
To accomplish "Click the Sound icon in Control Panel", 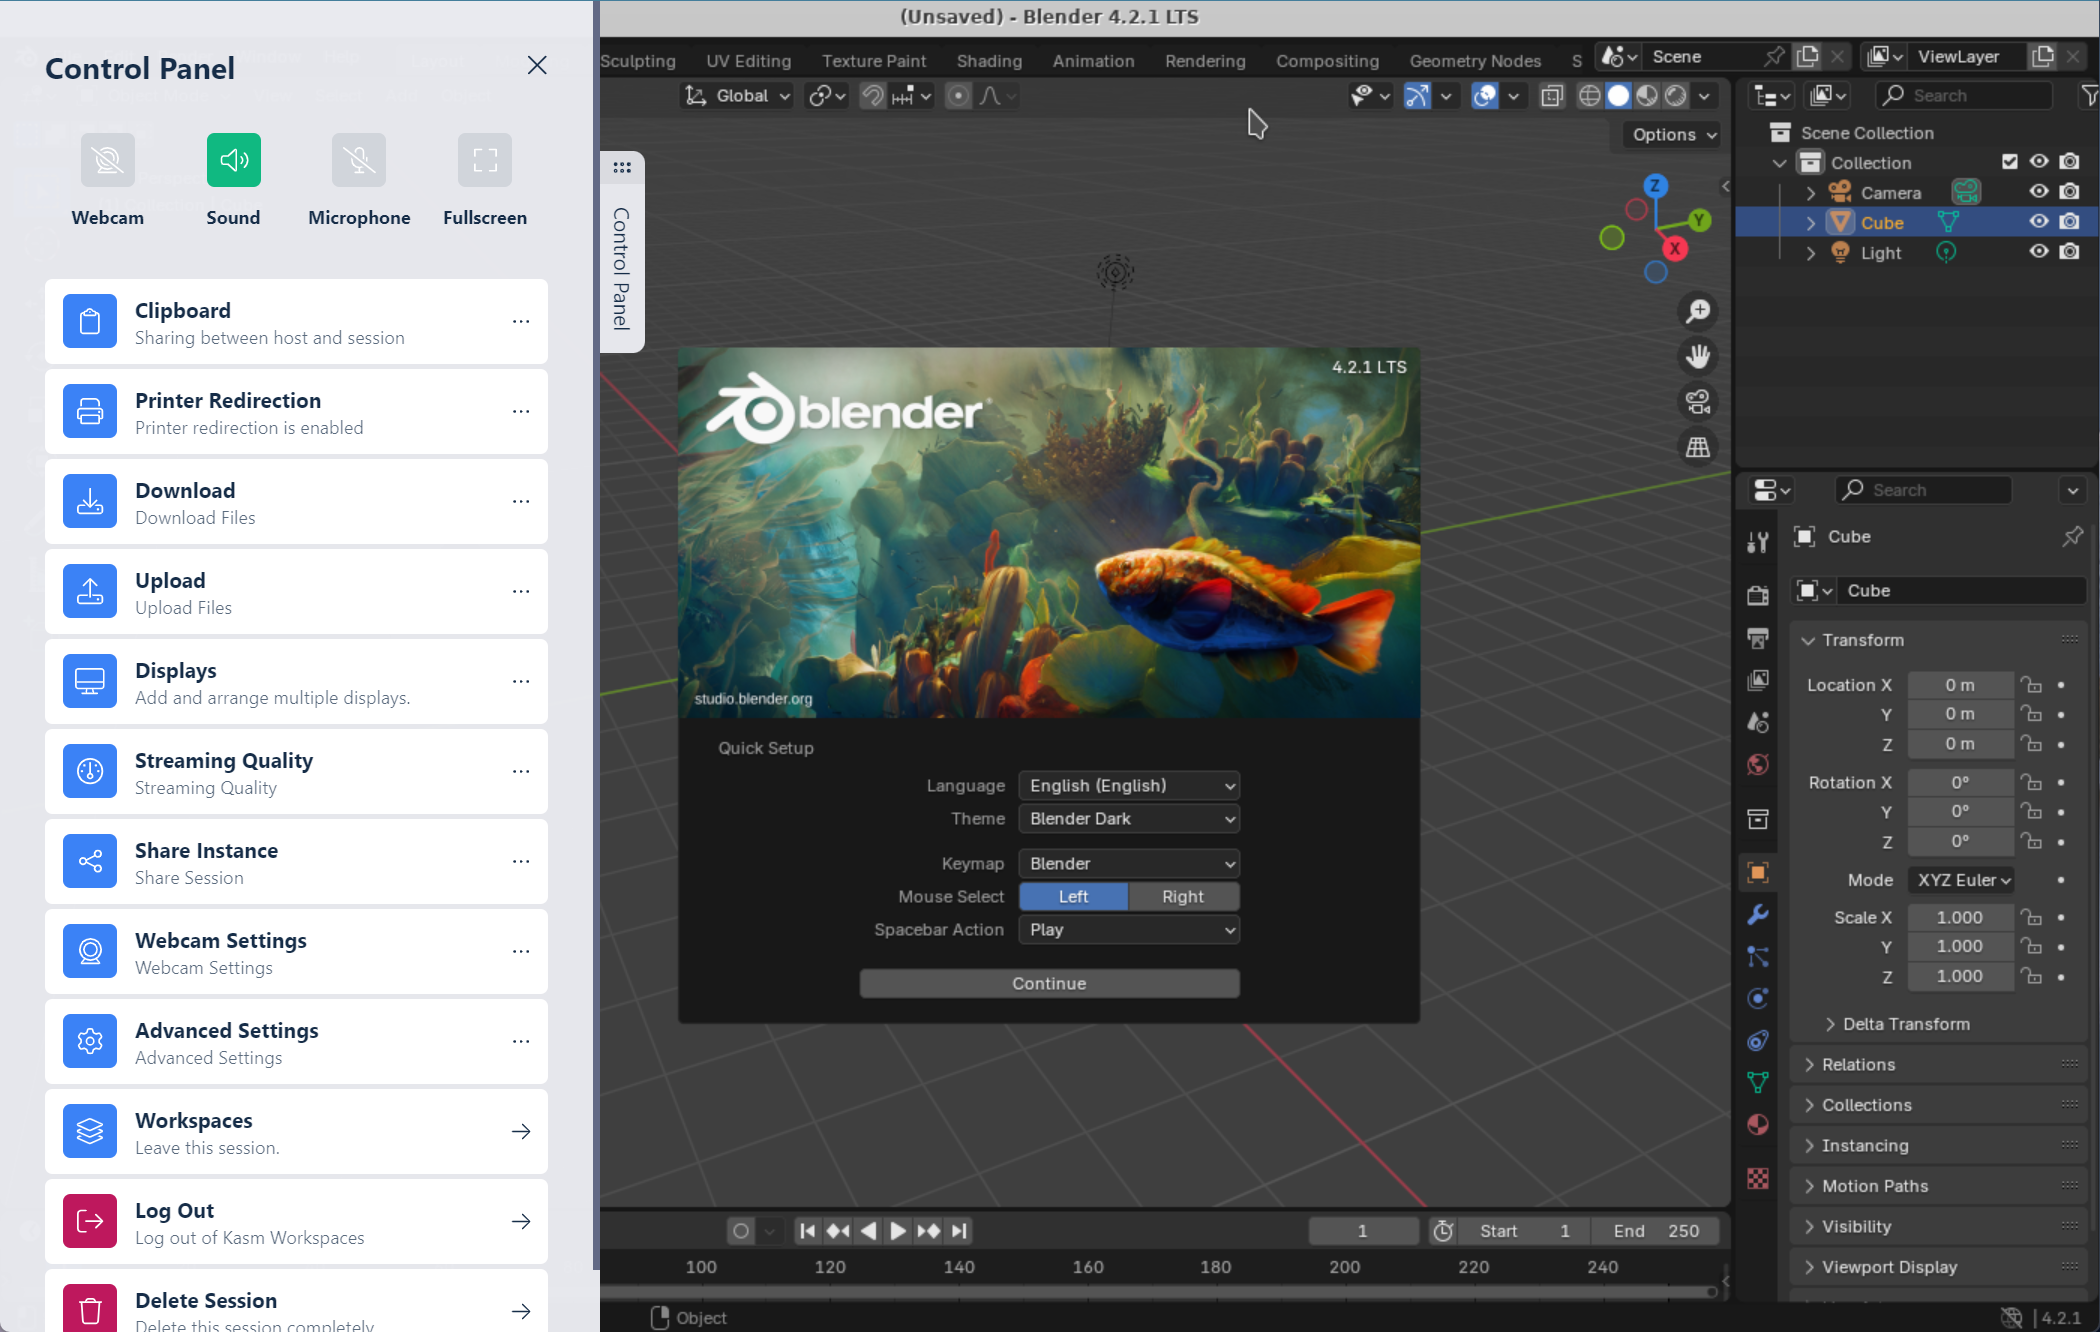I will coord(233,160).
